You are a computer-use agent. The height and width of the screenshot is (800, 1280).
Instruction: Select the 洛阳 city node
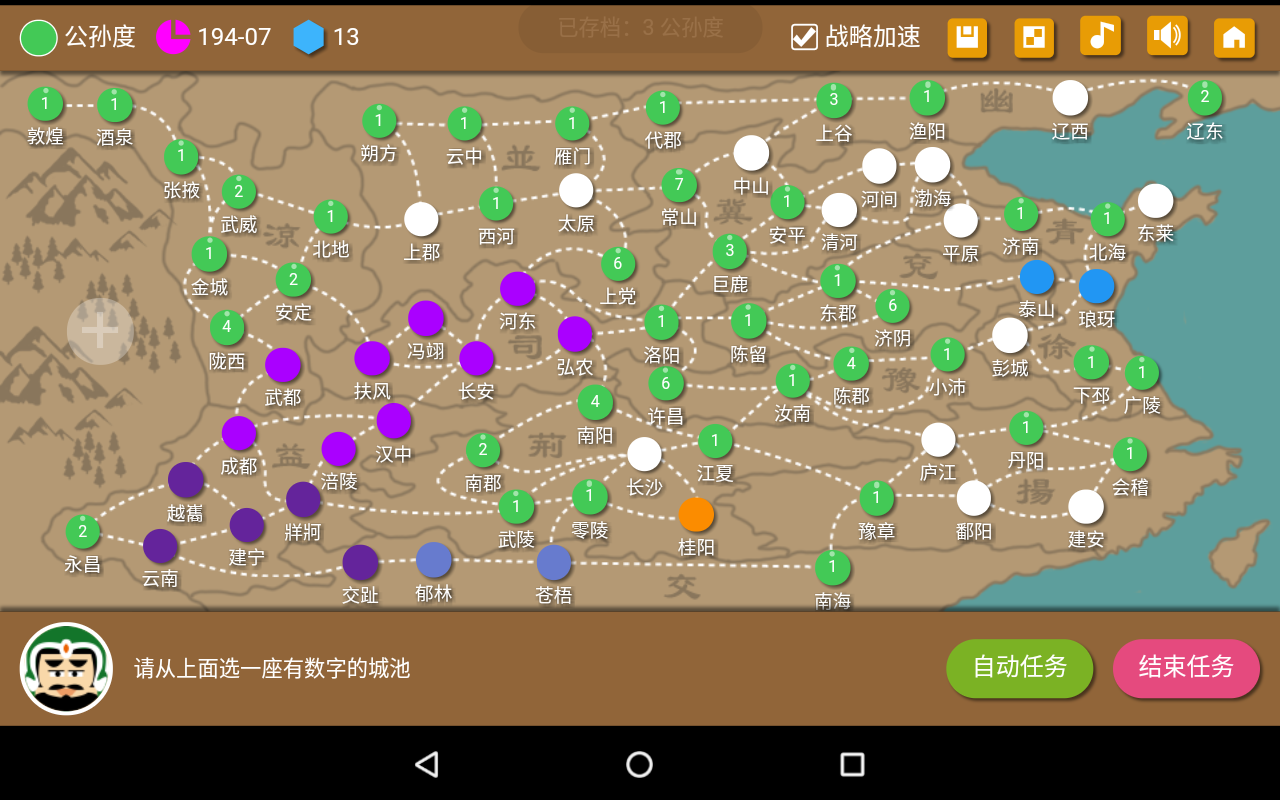click(x=661, y=323)
